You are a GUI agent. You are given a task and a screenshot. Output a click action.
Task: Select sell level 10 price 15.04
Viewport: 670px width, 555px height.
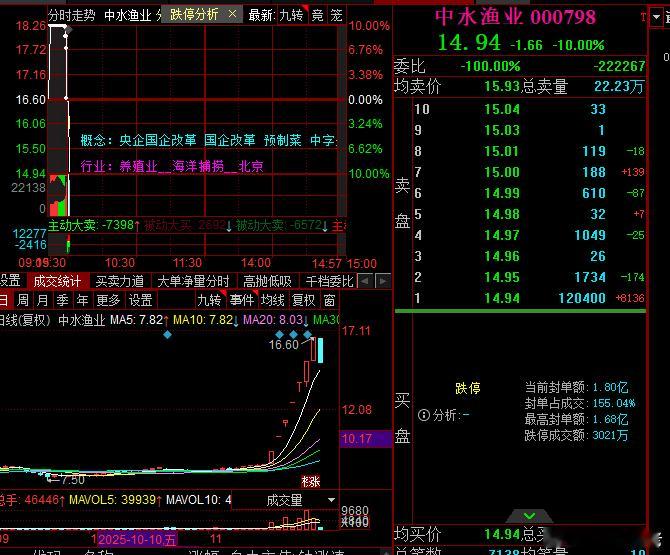(x=502, y=109)
